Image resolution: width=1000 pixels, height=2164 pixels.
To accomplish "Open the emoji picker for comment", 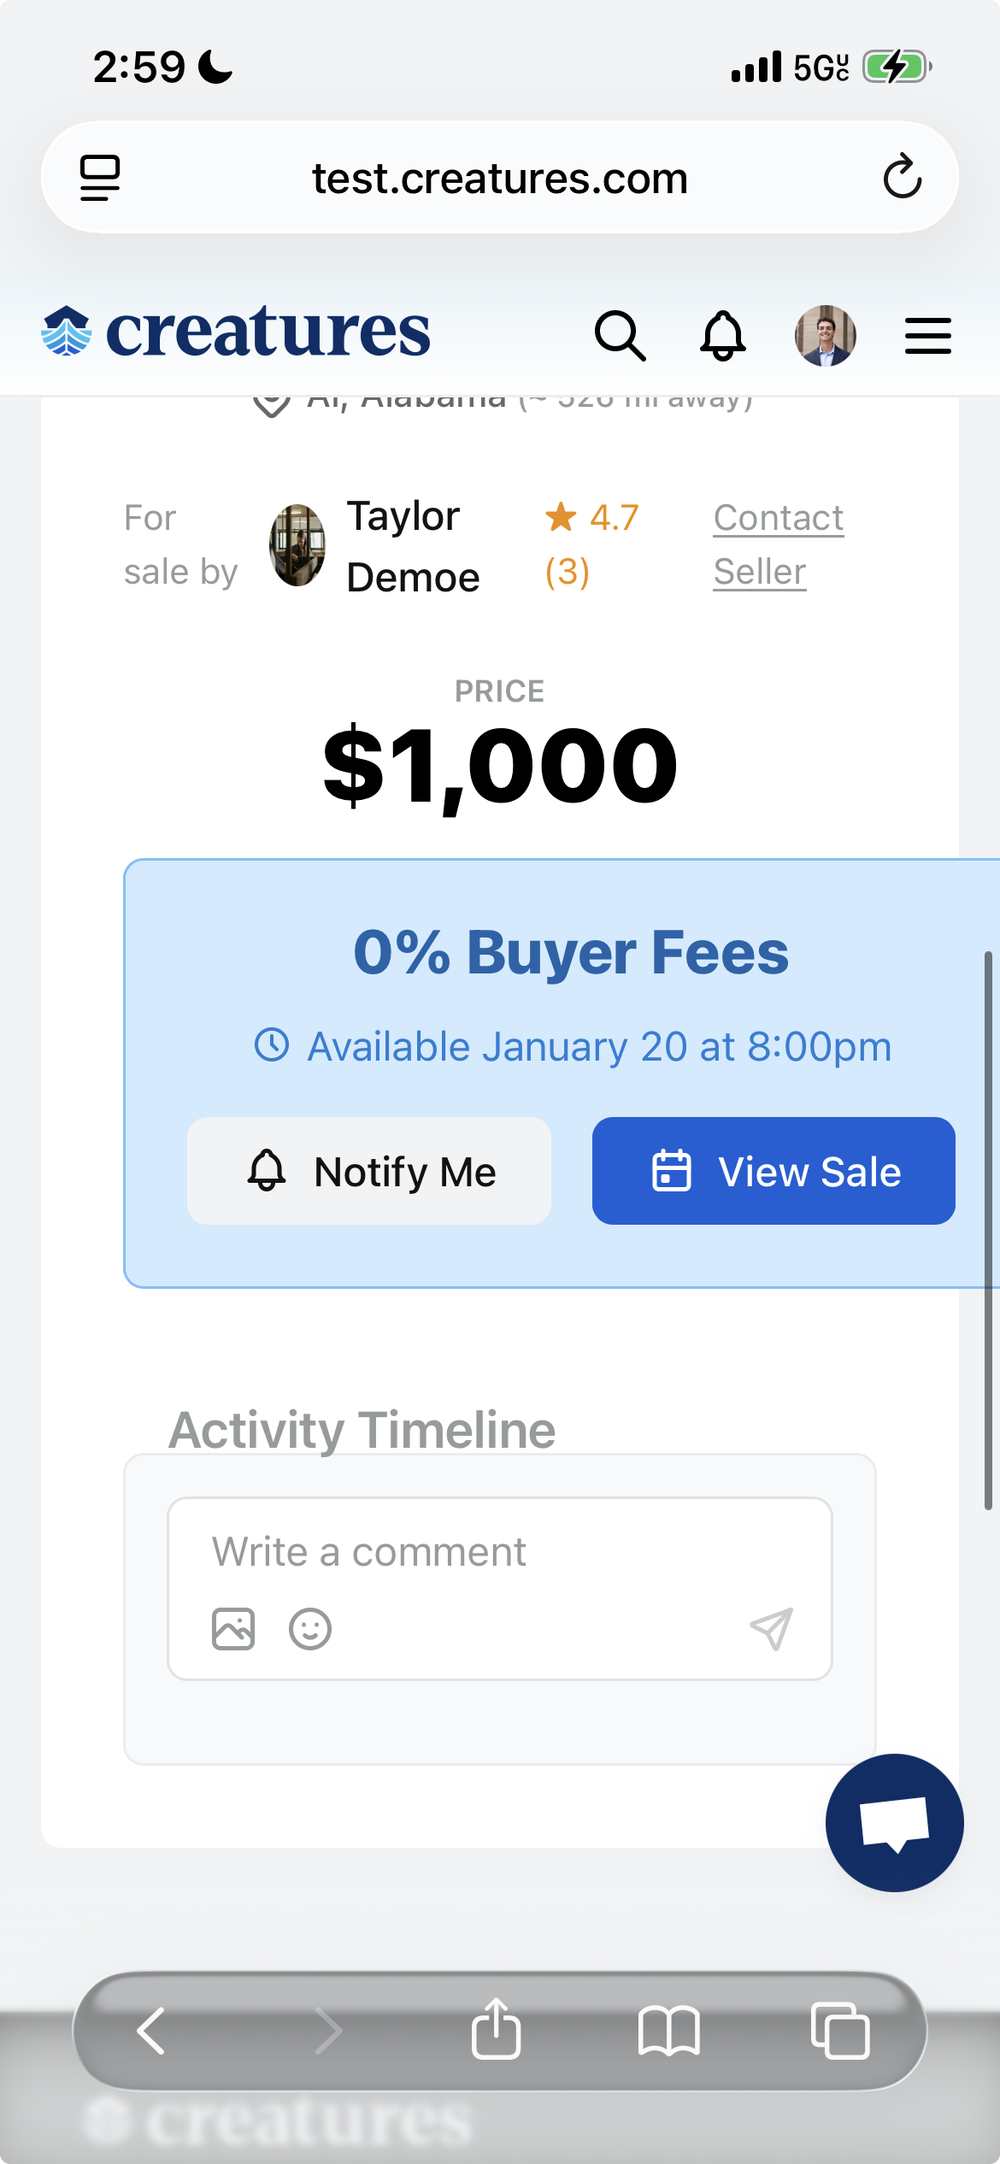I will click(x=310, y=1629).
